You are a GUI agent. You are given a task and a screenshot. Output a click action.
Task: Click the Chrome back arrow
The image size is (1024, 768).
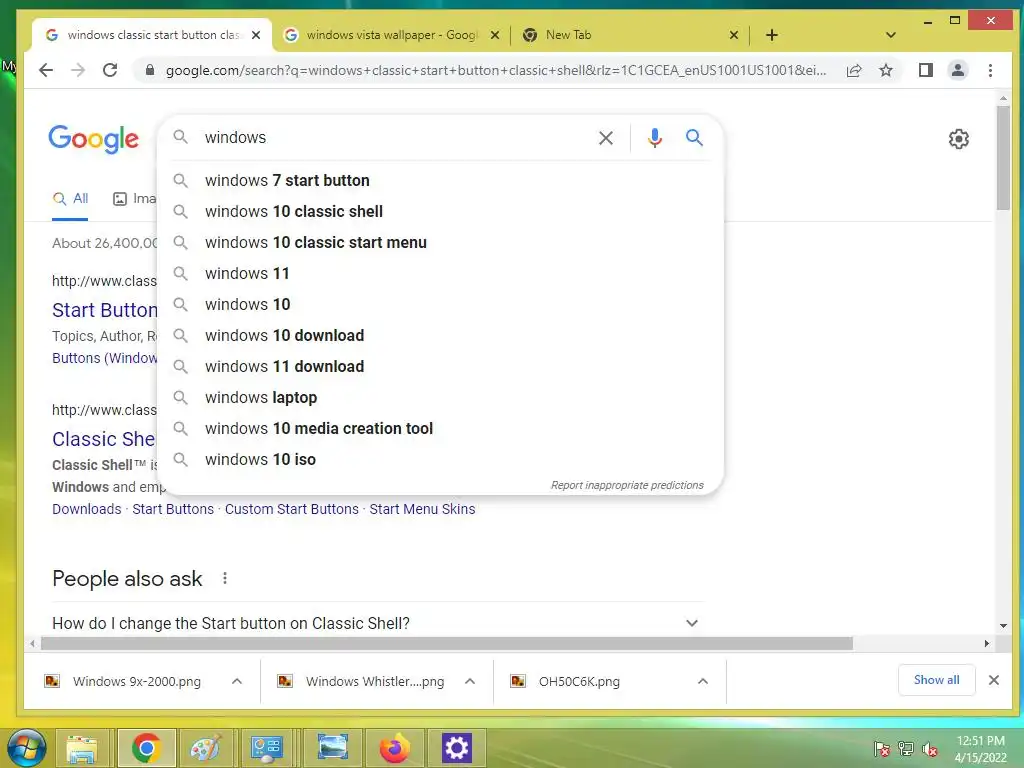(46, 70)
